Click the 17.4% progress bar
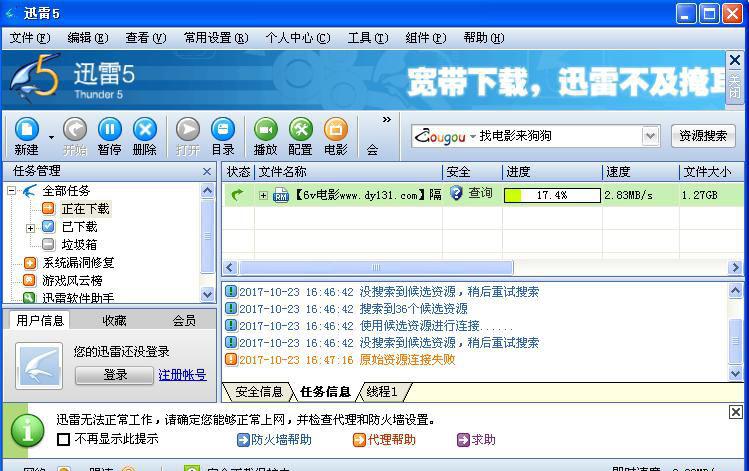The width and height of the screenshot is (749, 471). click(552, 195)
